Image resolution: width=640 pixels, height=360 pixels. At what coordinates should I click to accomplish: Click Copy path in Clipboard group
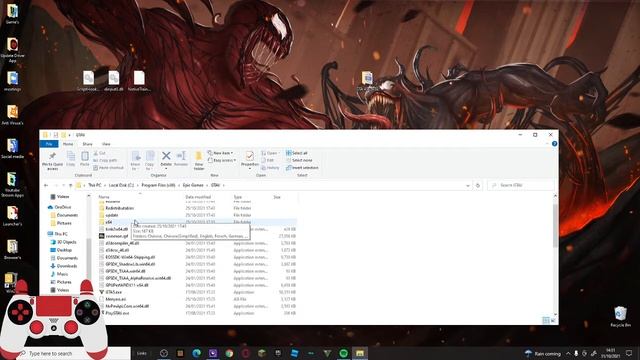[105, 160]
